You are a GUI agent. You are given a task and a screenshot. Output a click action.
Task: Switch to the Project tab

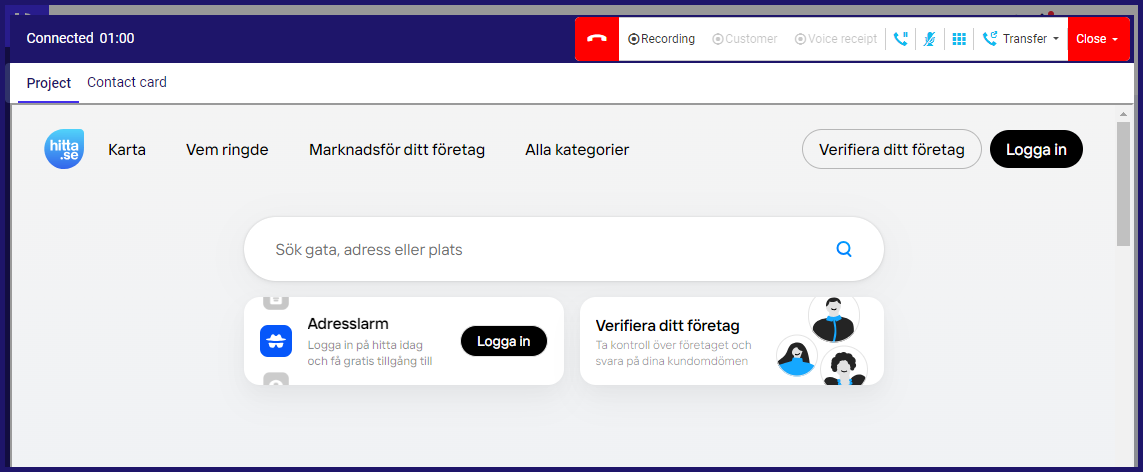(x=49, y=83)
